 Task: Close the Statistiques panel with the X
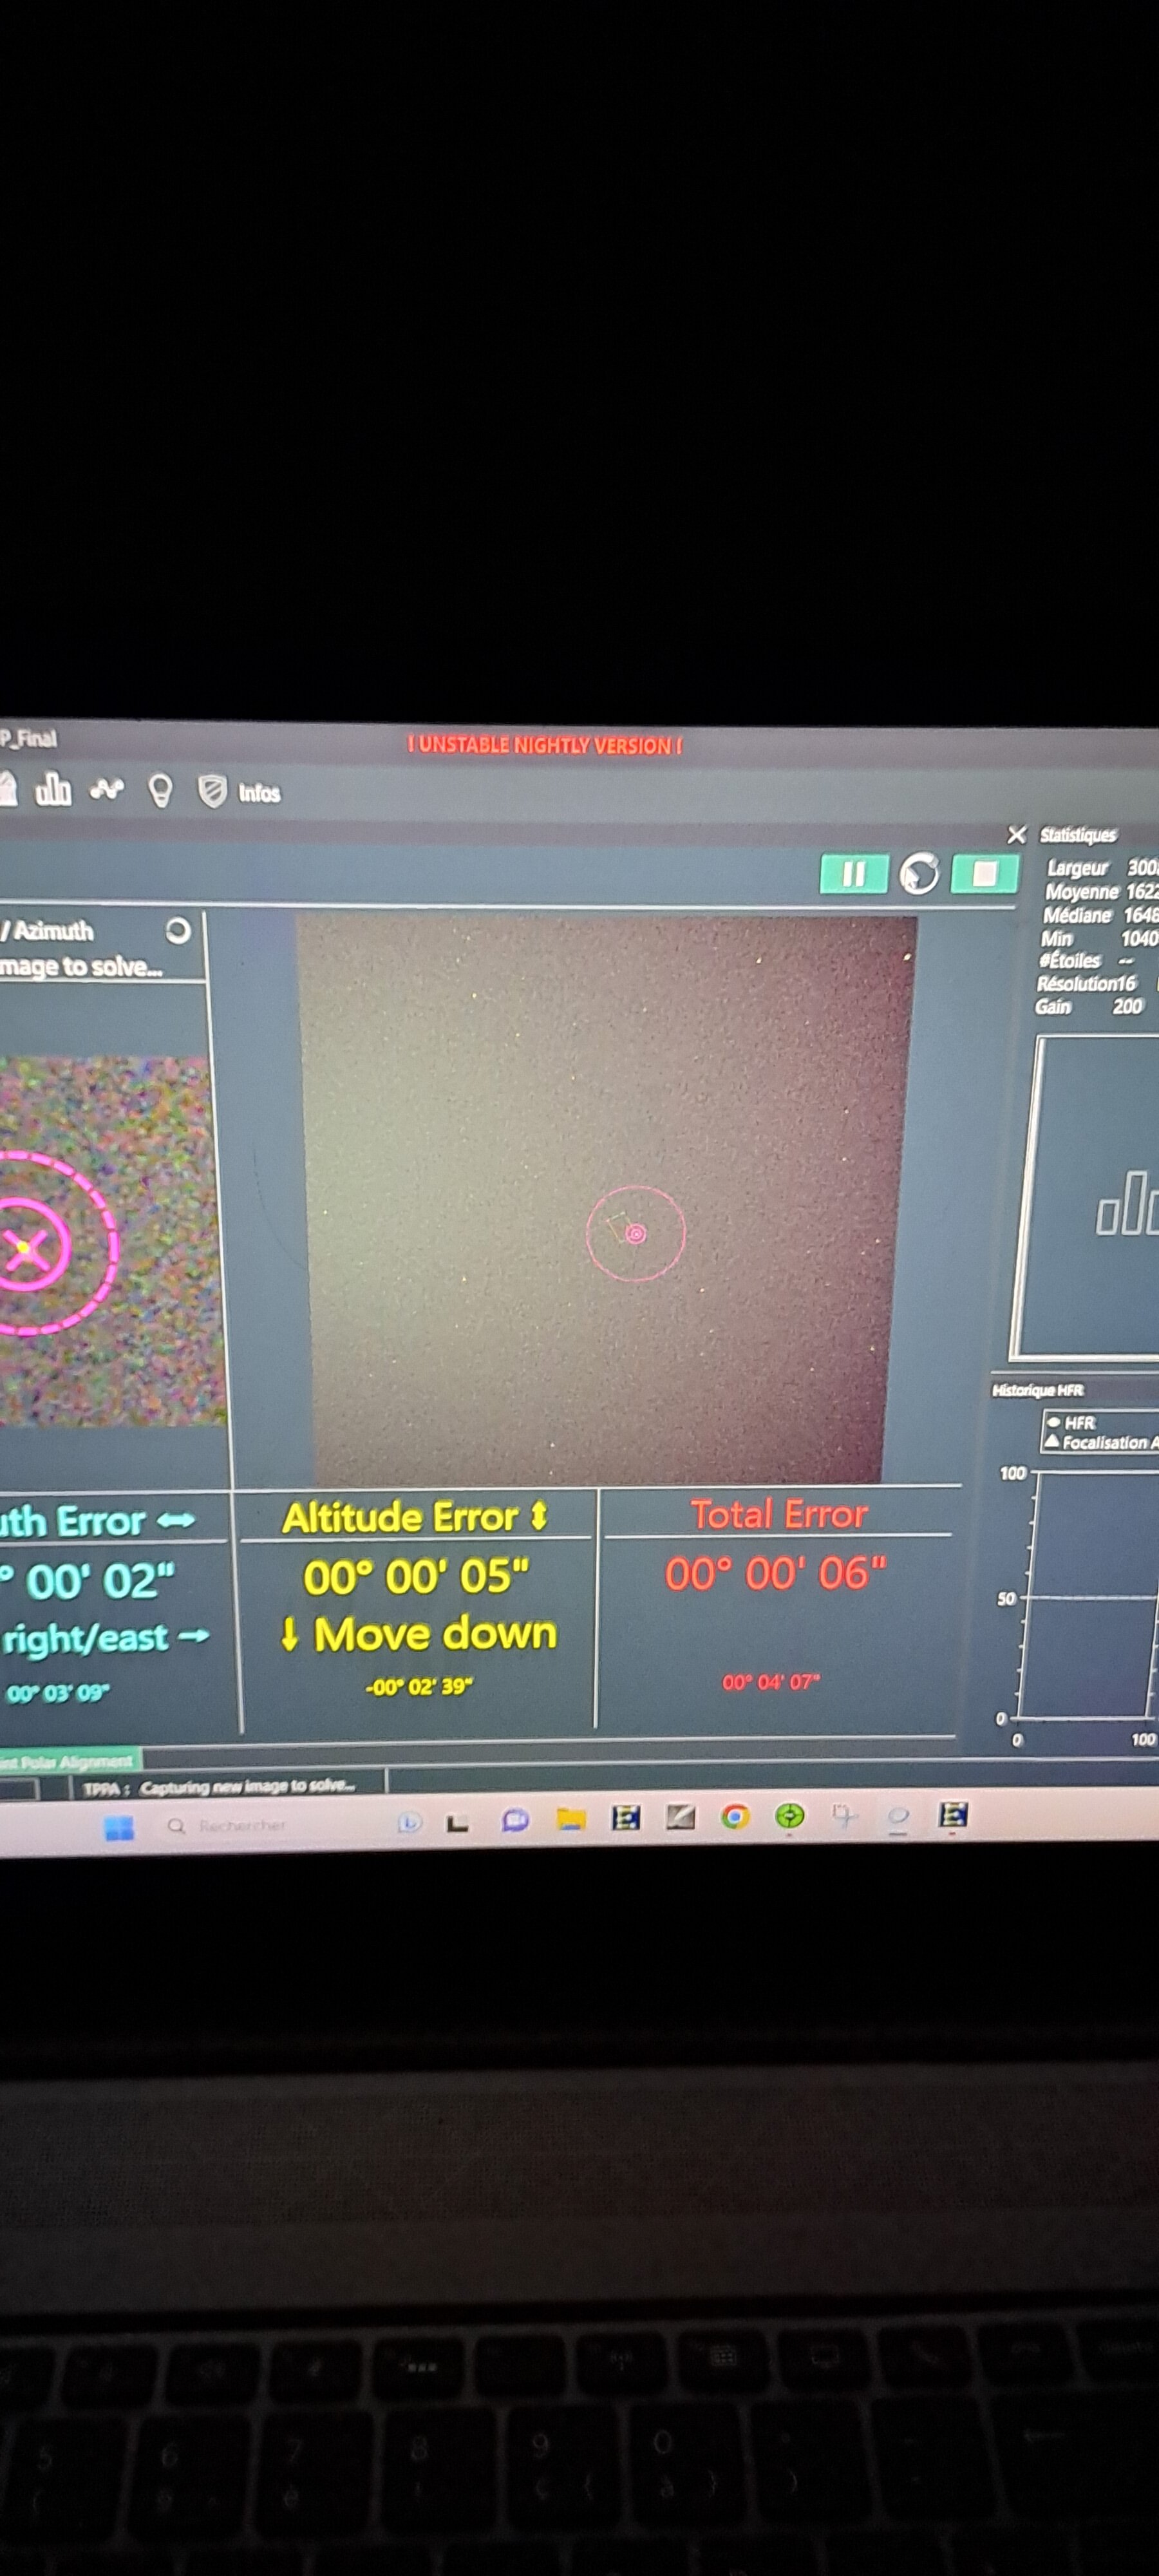[1016, 834]
